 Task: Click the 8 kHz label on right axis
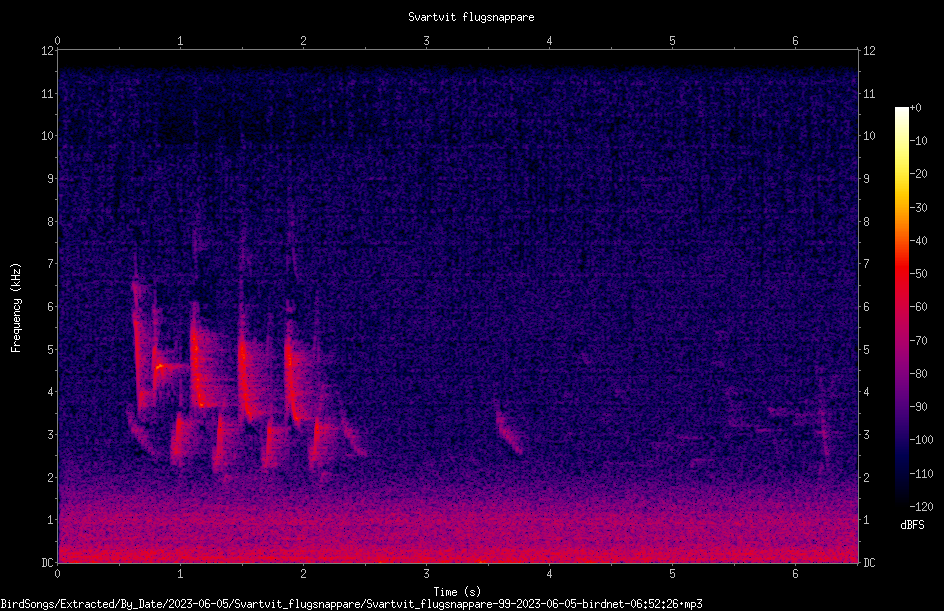coord(866,222)
